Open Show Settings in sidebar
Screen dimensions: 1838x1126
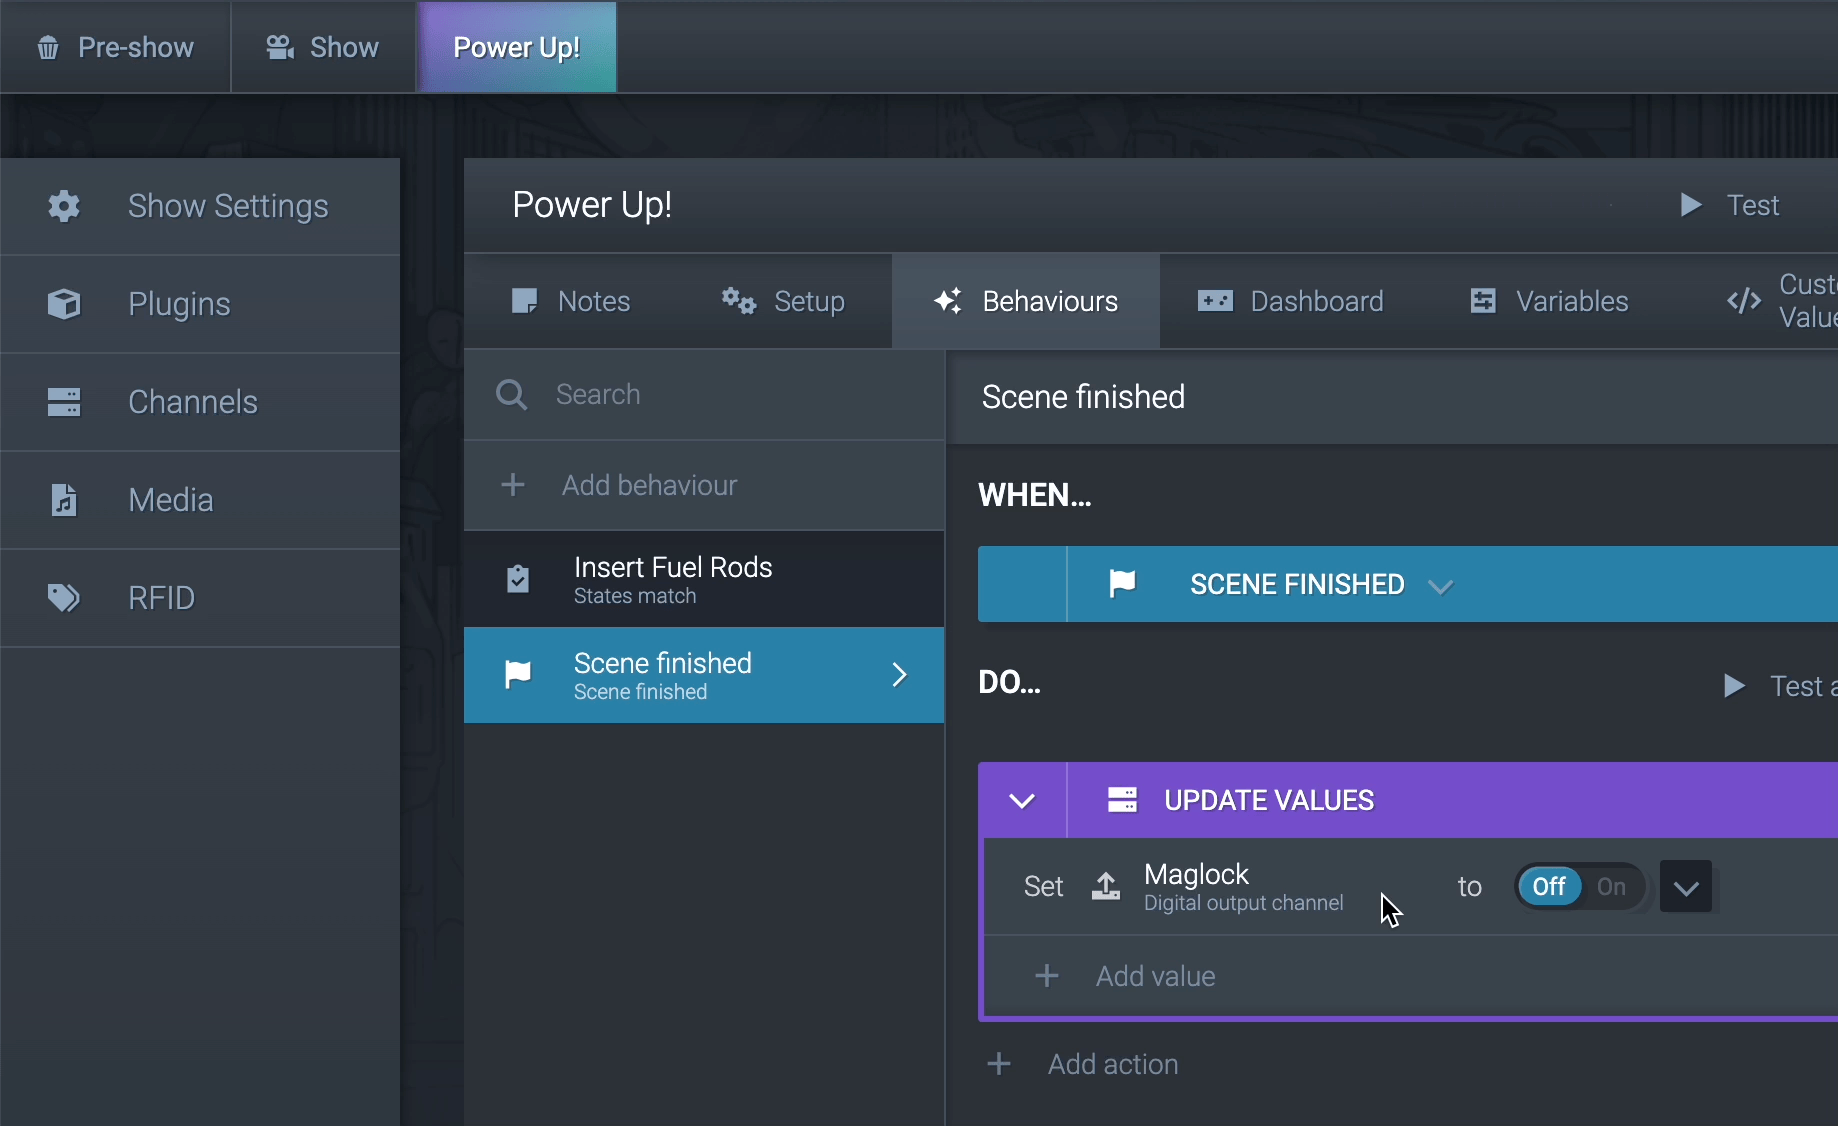click(200, 206)
